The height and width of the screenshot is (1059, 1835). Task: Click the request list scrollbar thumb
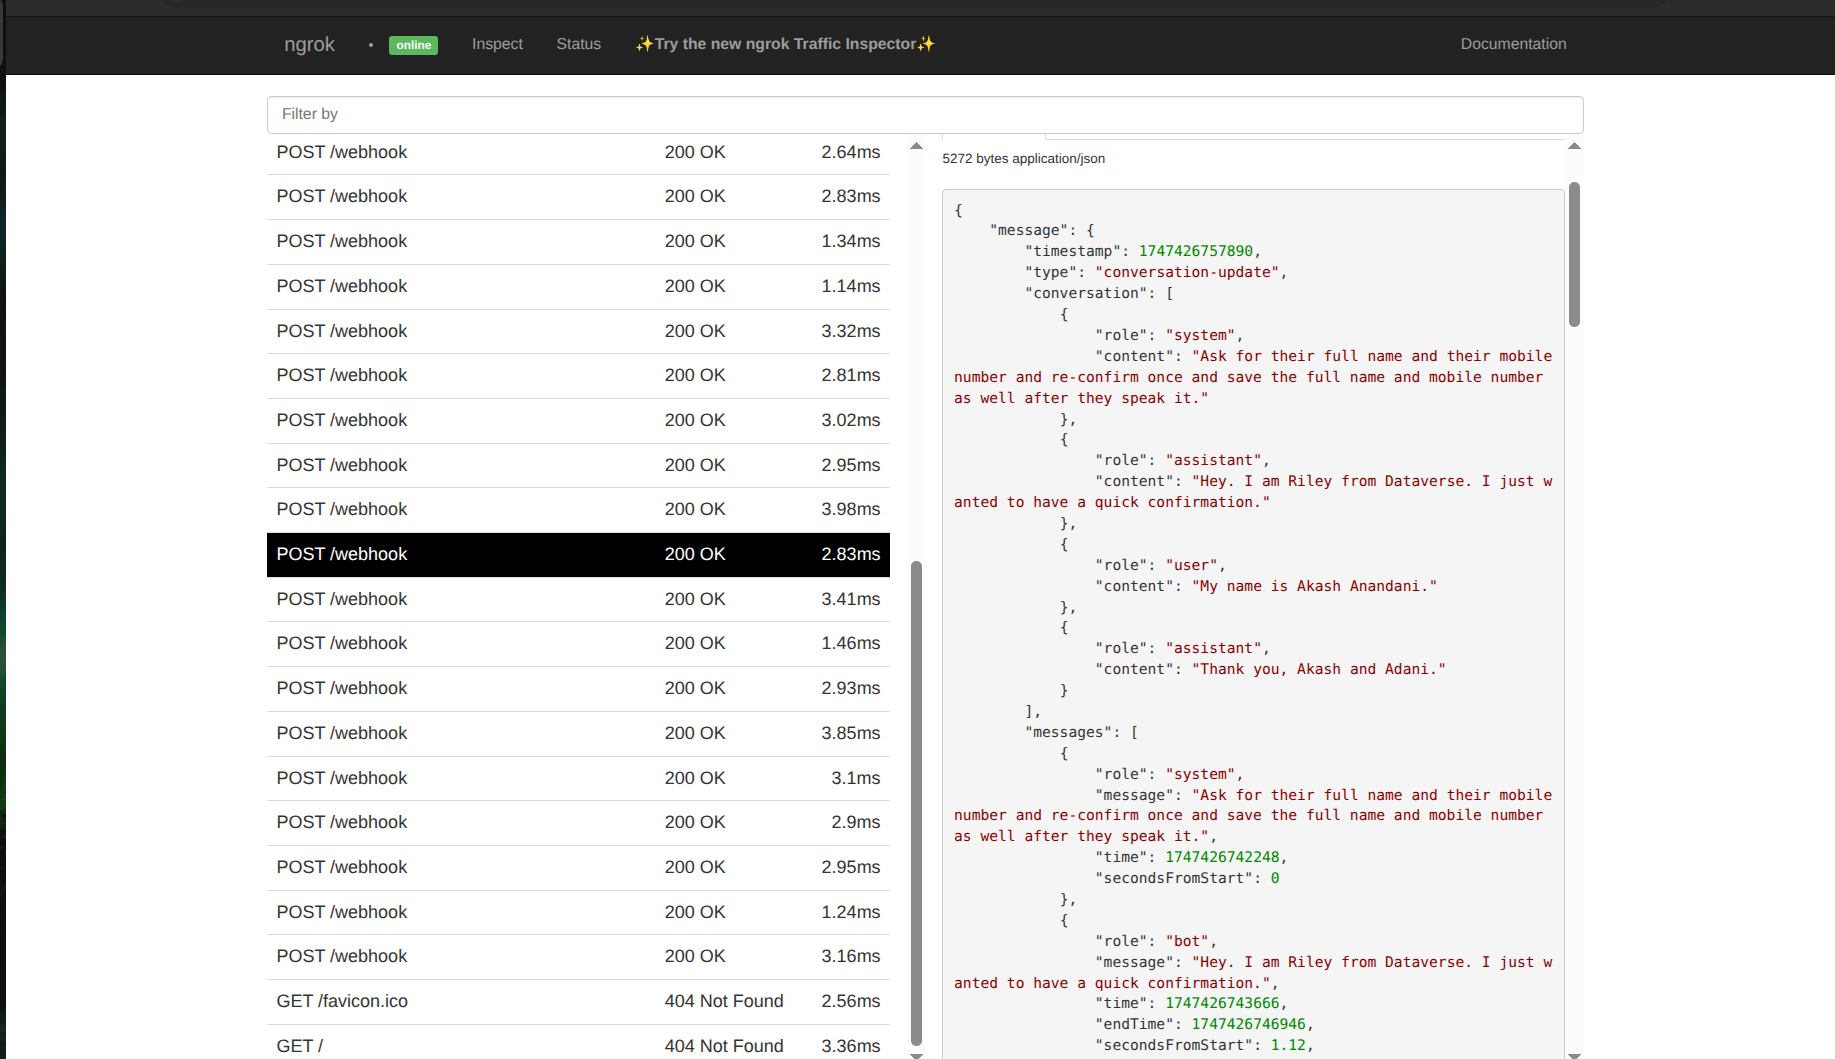[916, 803]
